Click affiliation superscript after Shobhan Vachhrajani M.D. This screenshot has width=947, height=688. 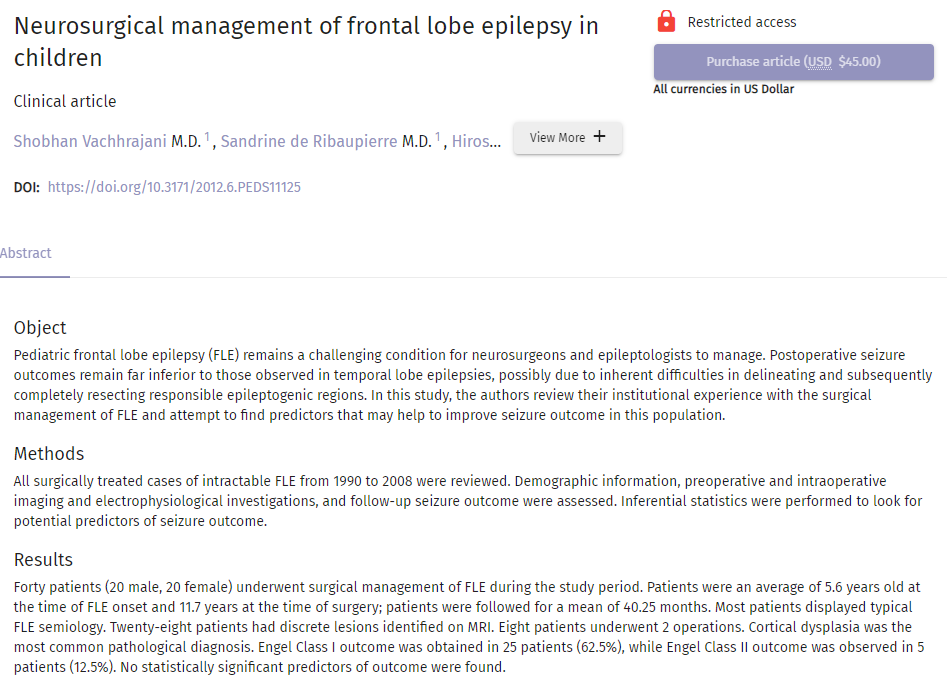pyautogui.click(x=208, y=138)
